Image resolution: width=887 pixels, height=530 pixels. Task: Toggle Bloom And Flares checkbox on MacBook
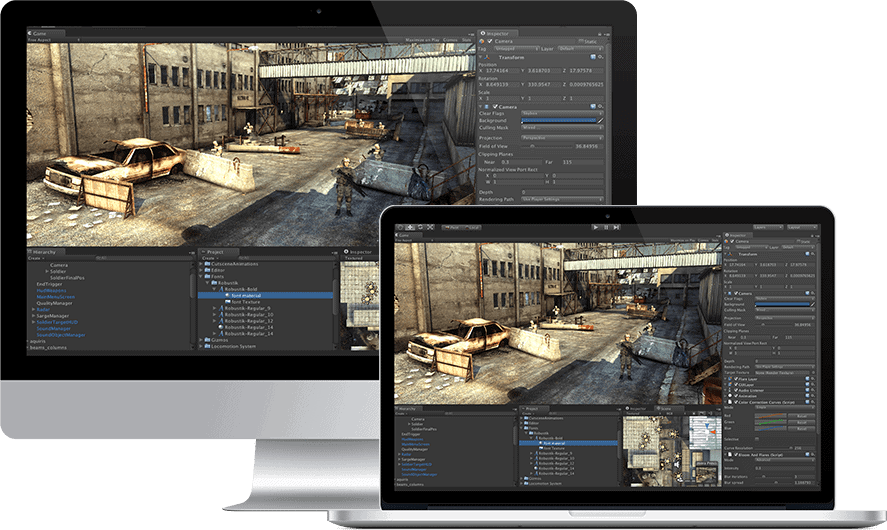tap(736, 455)
